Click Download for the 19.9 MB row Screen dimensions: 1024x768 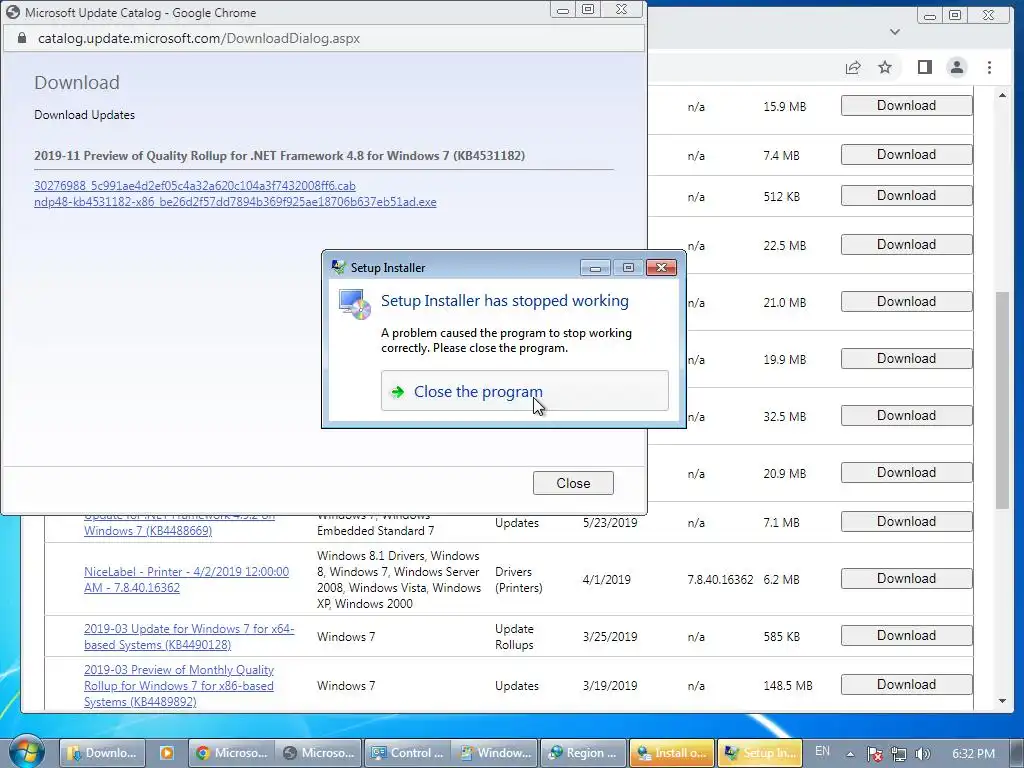click(906, 359)
